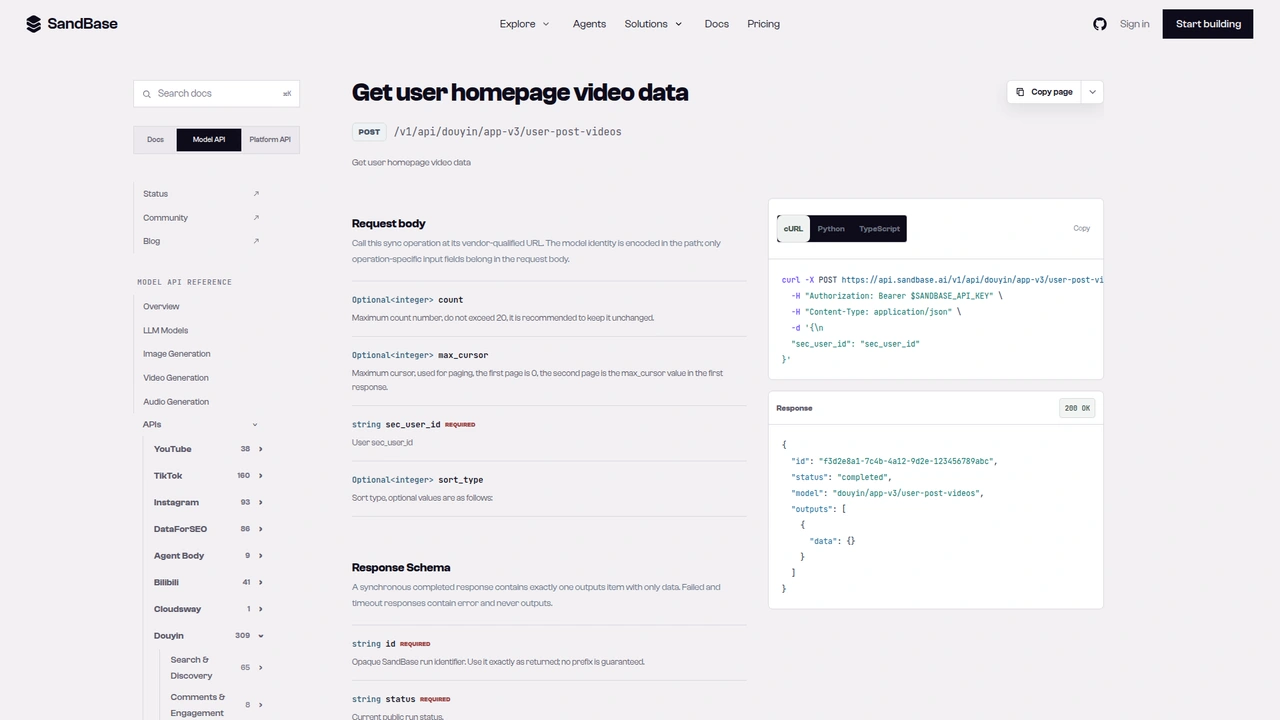Open the GitHub icon link
1280x720 pixels.
point(1100,24)
